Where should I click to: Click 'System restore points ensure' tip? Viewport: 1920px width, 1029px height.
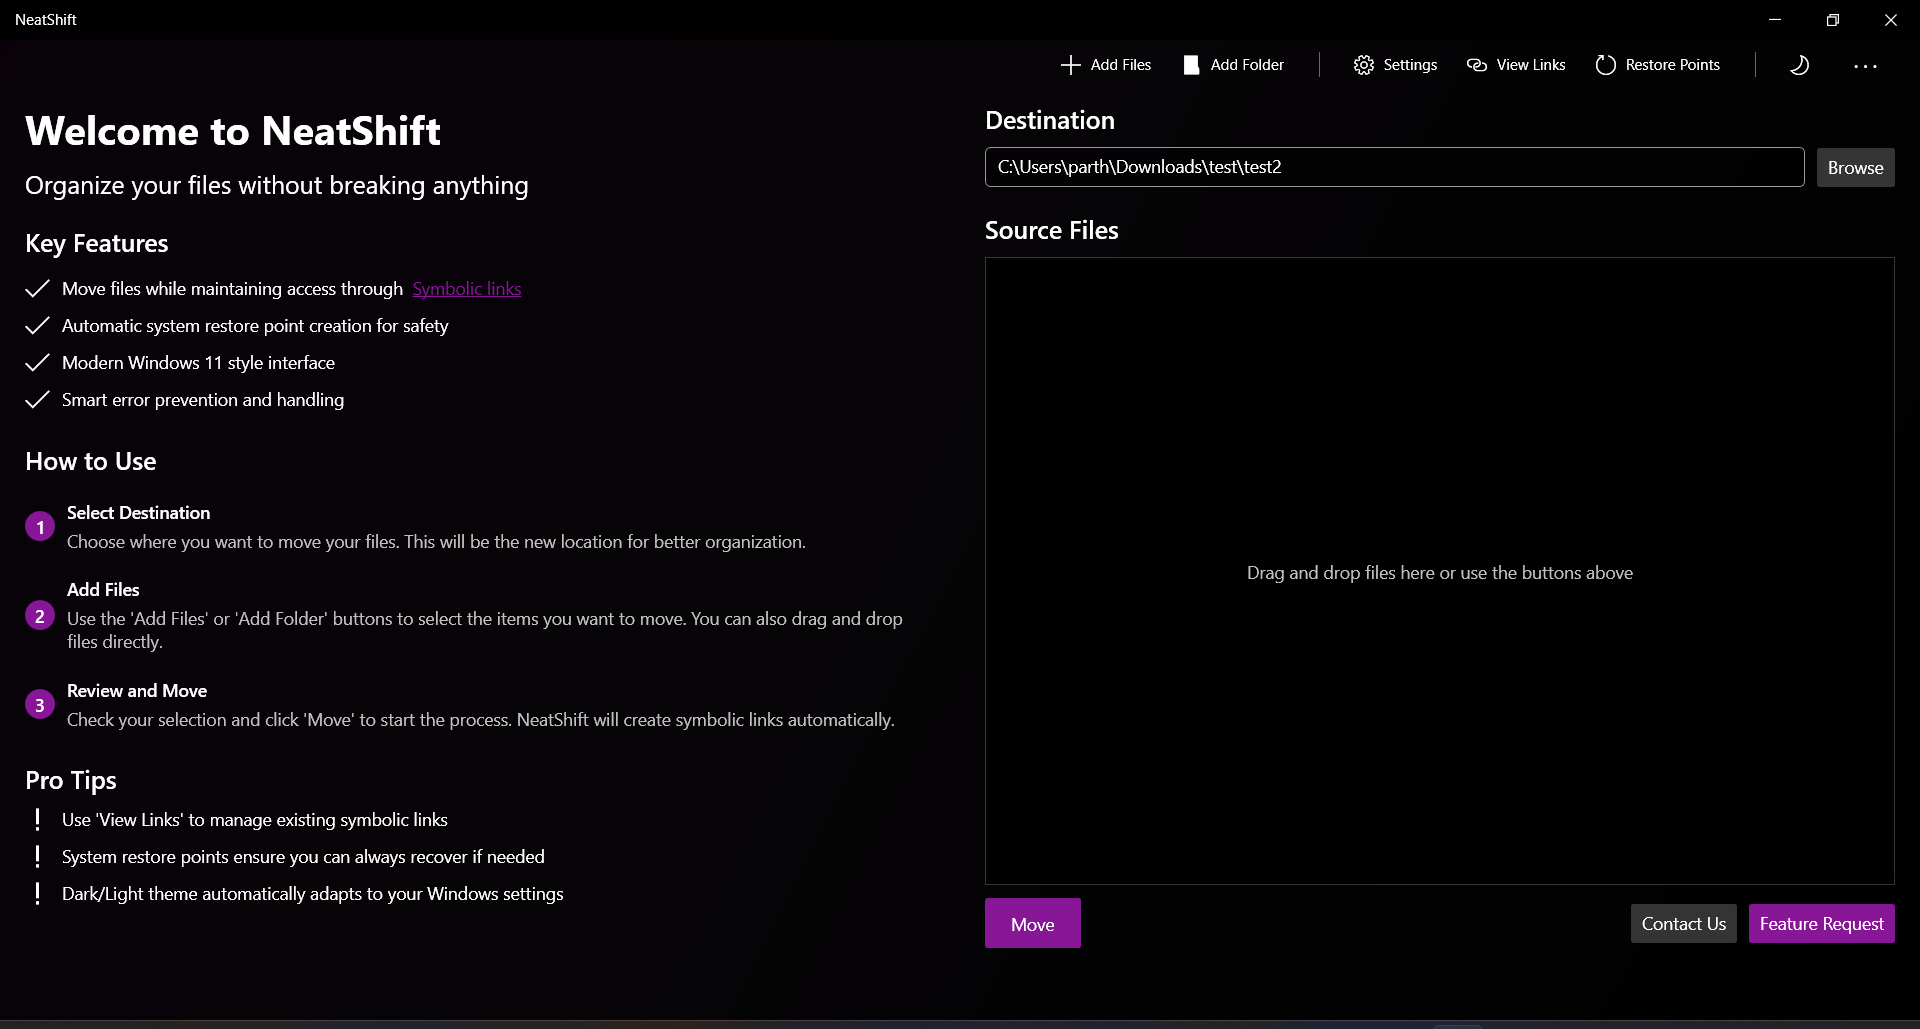(x=303, y=857)
